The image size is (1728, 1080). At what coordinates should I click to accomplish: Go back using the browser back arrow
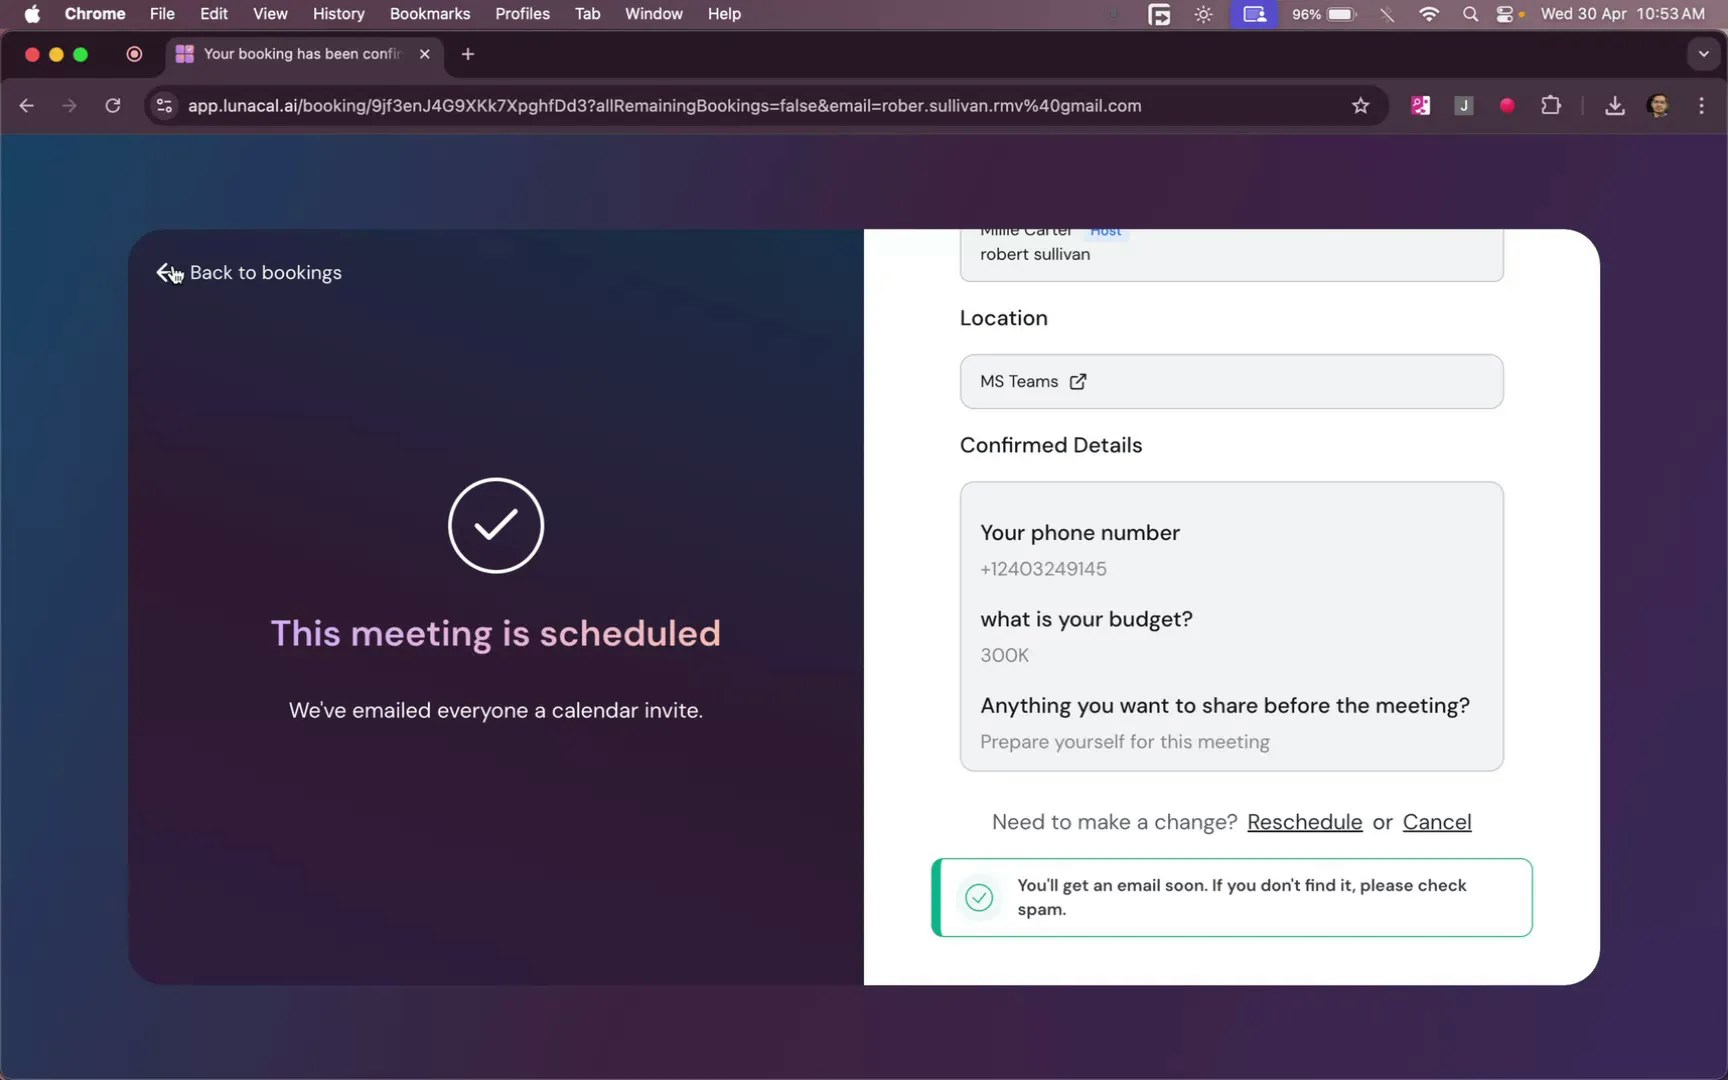point(27,106)
